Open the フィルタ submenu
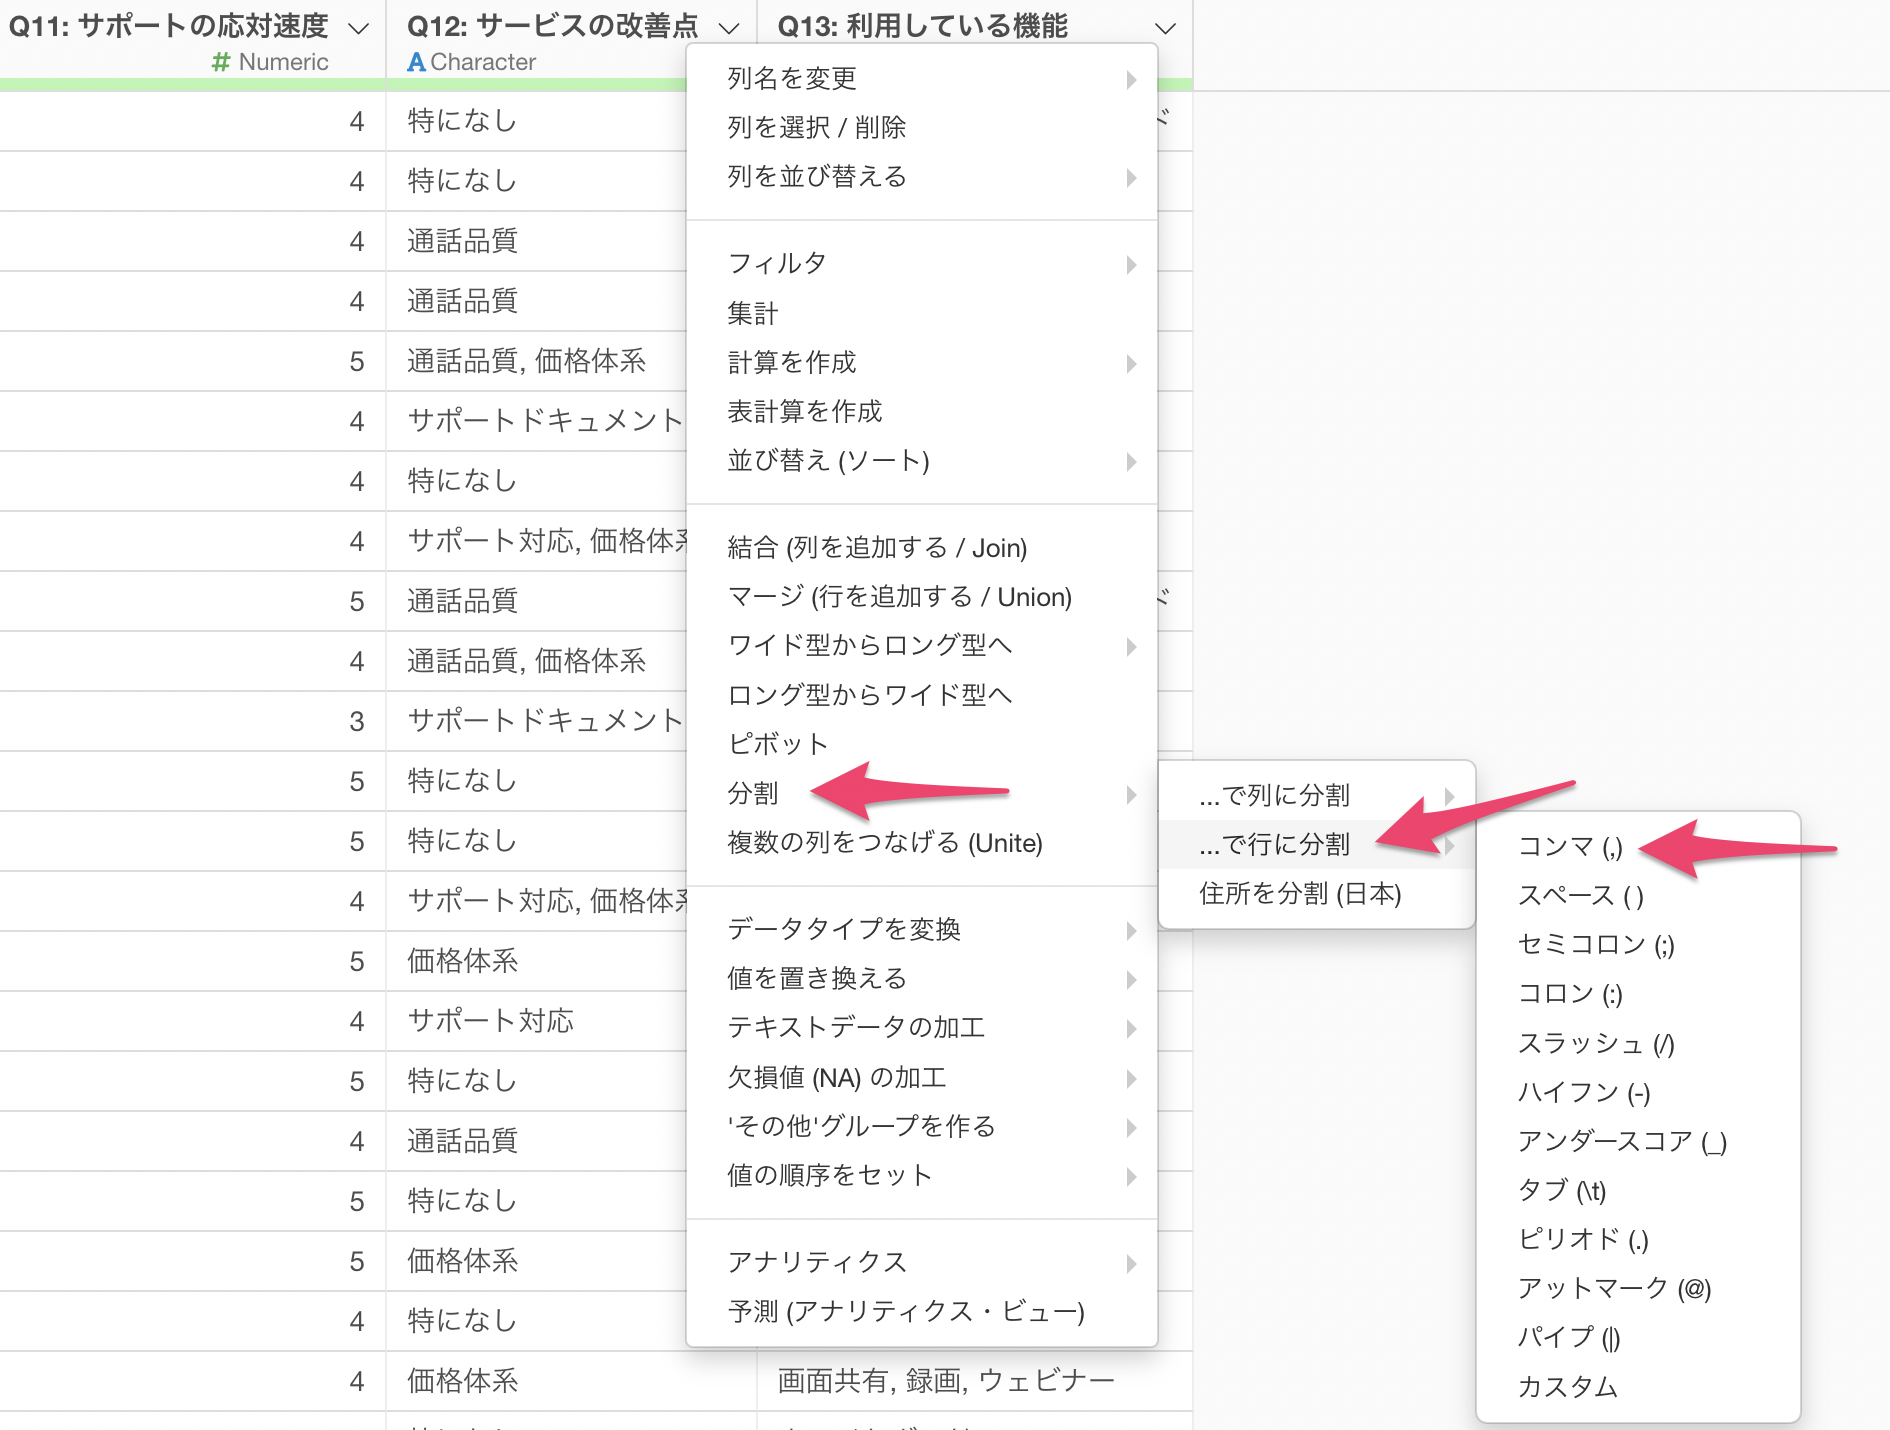This screenshot has width=1890, height=1430. point(922,263)
